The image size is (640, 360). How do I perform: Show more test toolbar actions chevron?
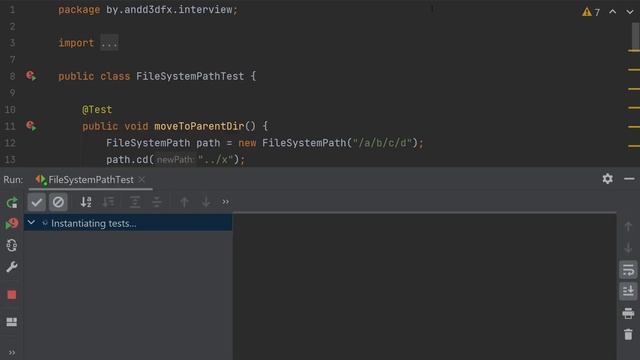[x=226, y=202]
